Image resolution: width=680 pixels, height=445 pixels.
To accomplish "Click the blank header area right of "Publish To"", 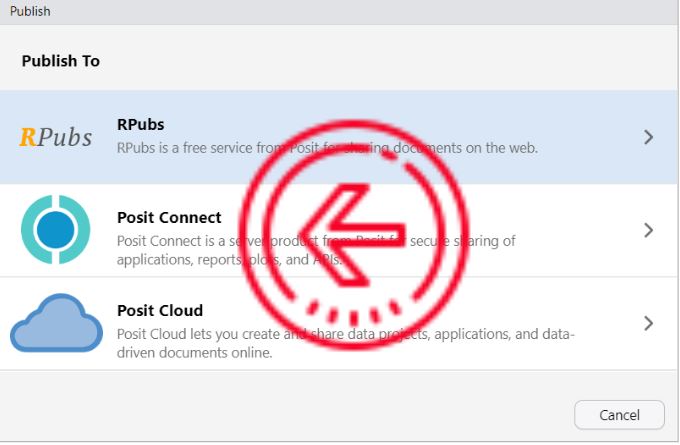I will pos(400,61).
